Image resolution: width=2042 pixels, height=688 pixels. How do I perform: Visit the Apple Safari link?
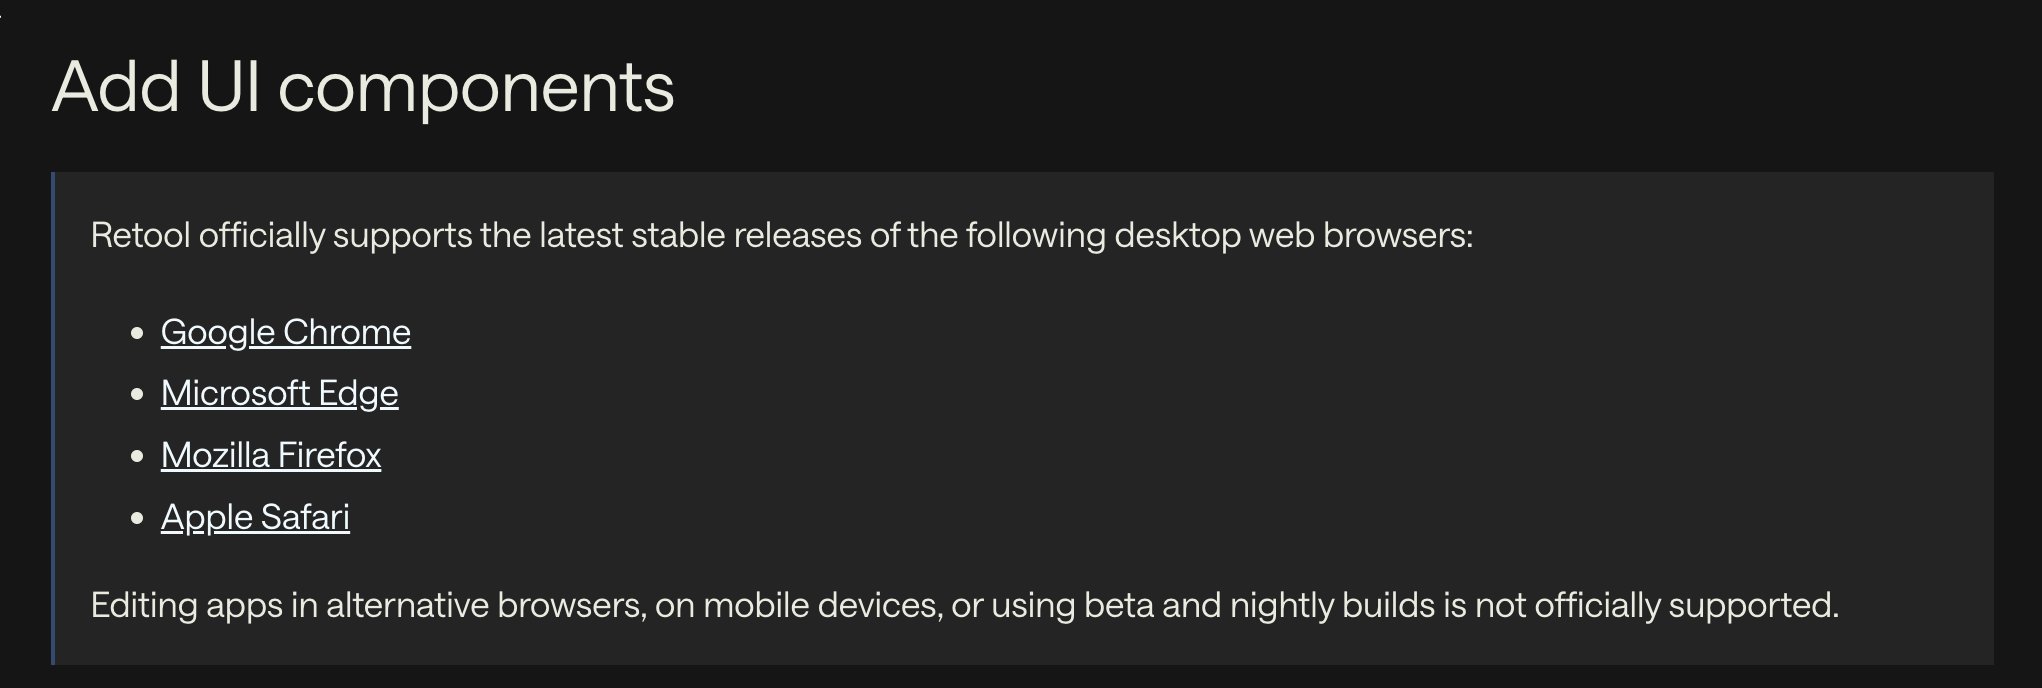click(255, 517)
